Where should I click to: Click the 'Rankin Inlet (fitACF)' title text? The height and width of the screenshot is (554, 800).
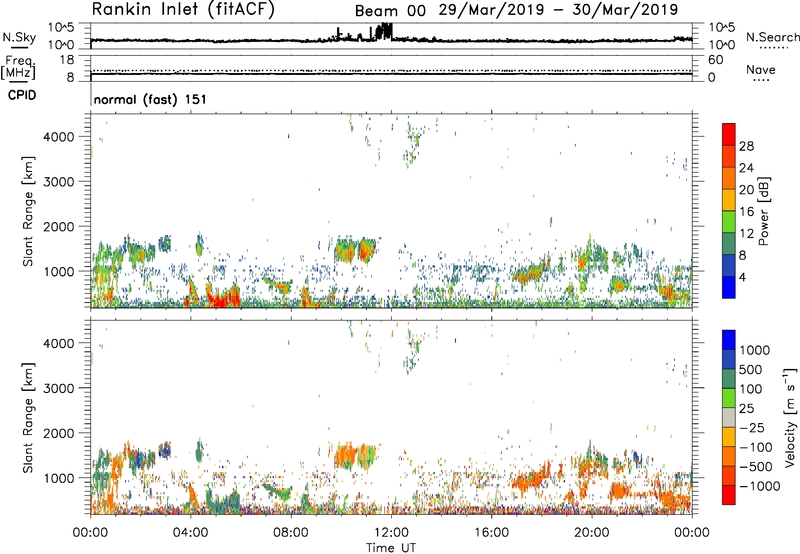[183, 9]
